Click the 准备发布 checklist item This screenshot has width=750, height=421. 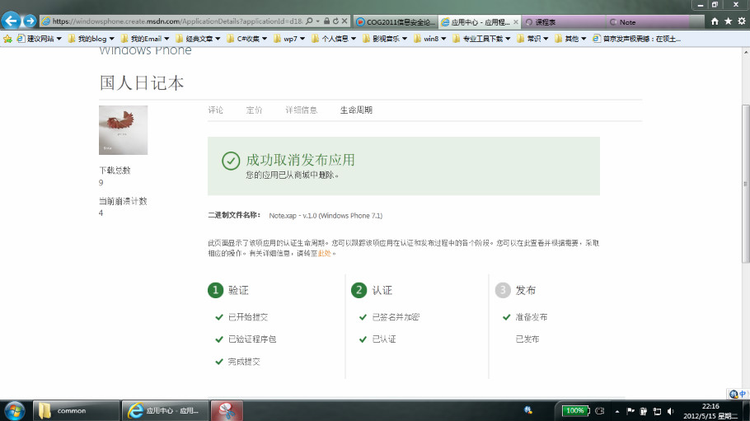click(531, 317)
